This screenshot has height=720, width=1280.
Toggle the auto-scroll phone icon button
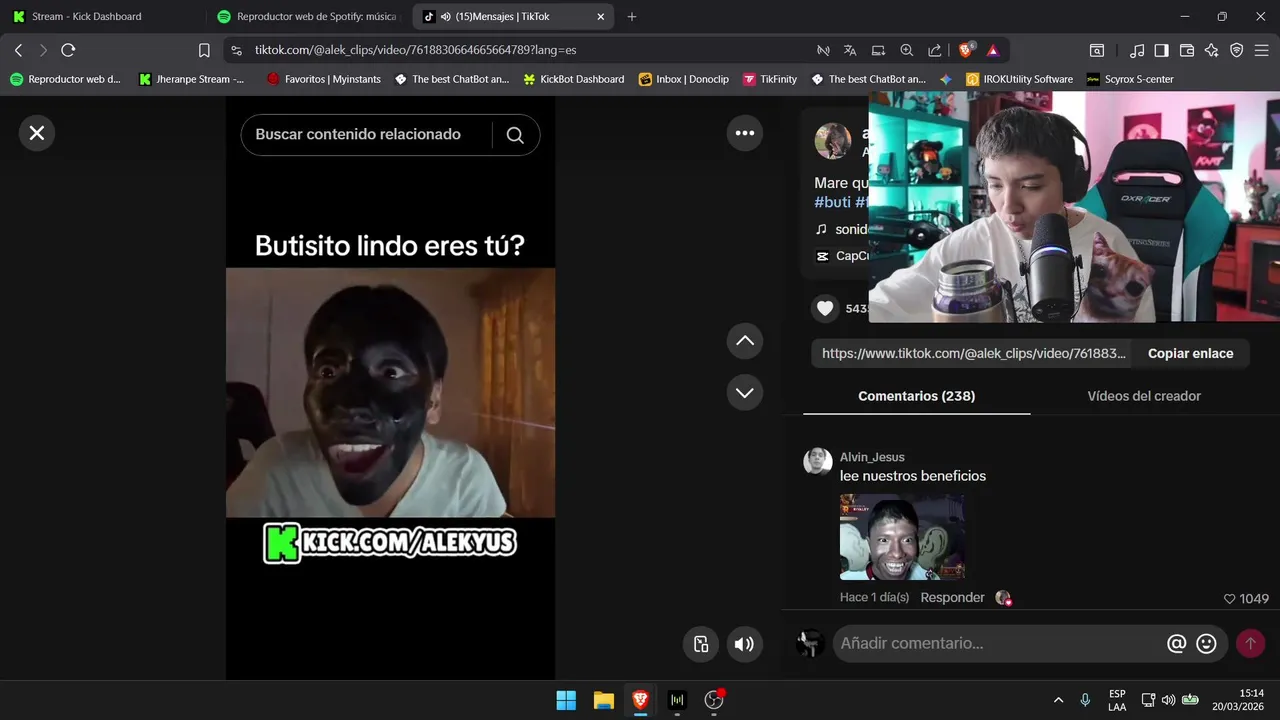coord(701,644)
